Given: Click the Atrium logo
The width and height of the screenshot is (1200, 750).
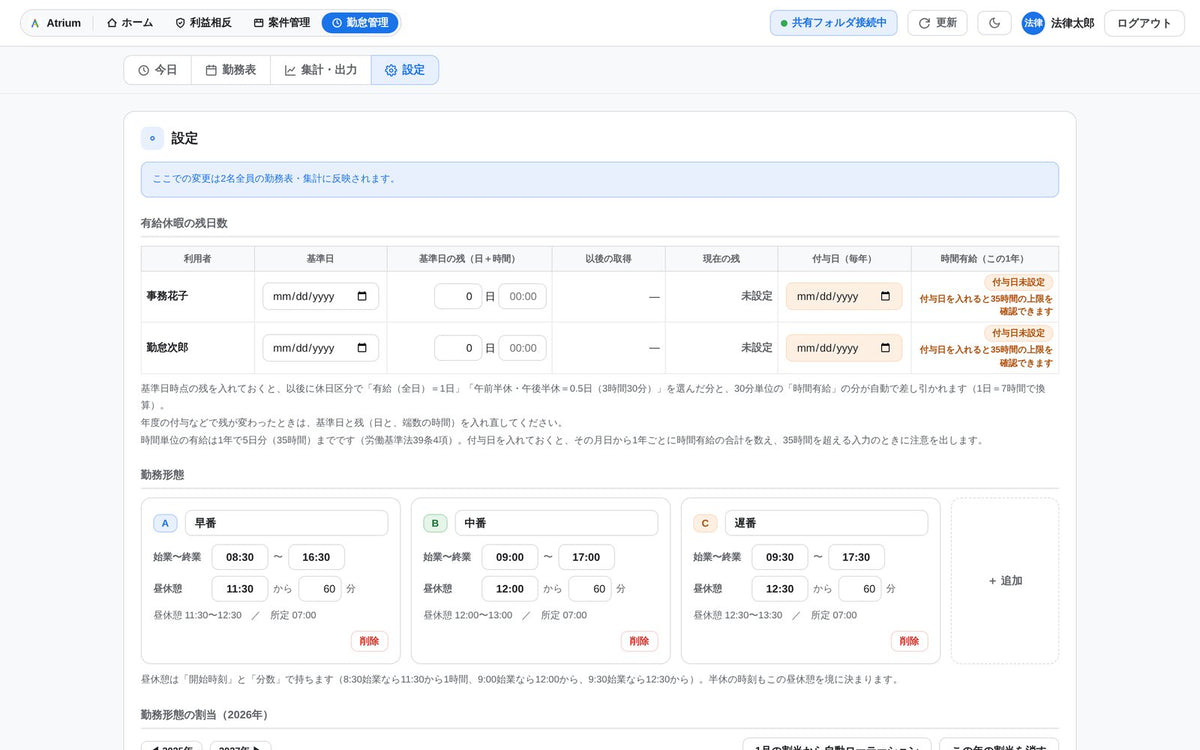Looking at the screenshot, I should click(56, 22).
